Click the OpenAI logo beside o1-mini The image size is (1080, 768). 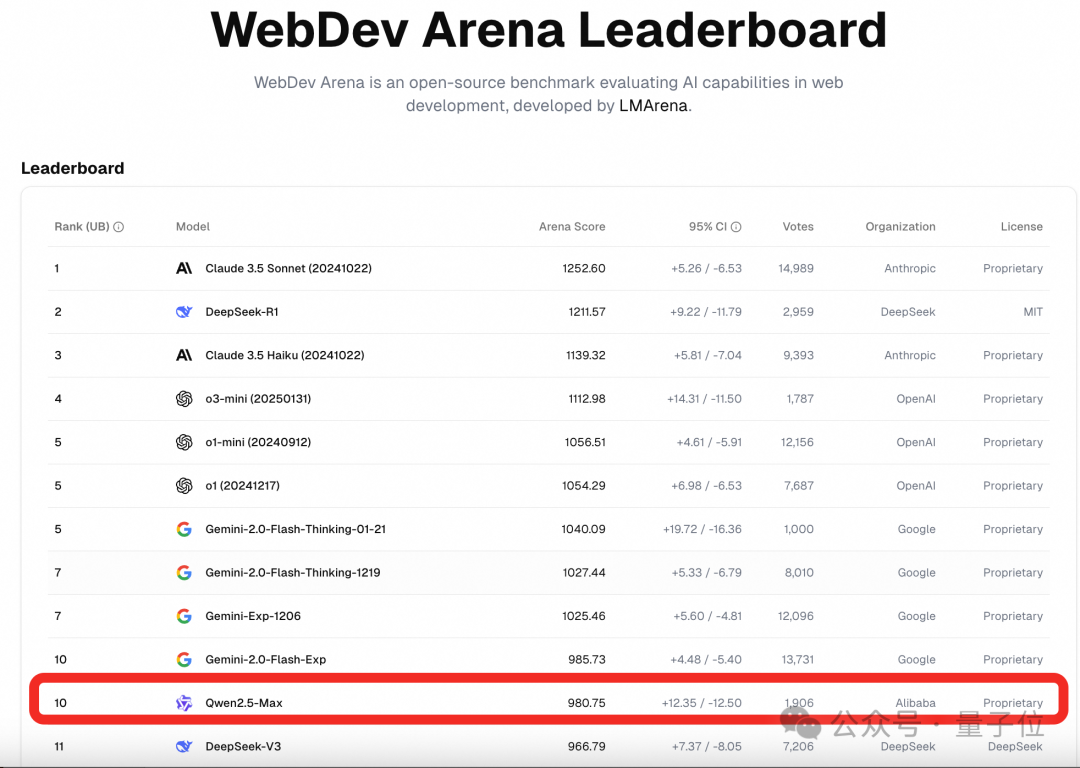(184, 442)
